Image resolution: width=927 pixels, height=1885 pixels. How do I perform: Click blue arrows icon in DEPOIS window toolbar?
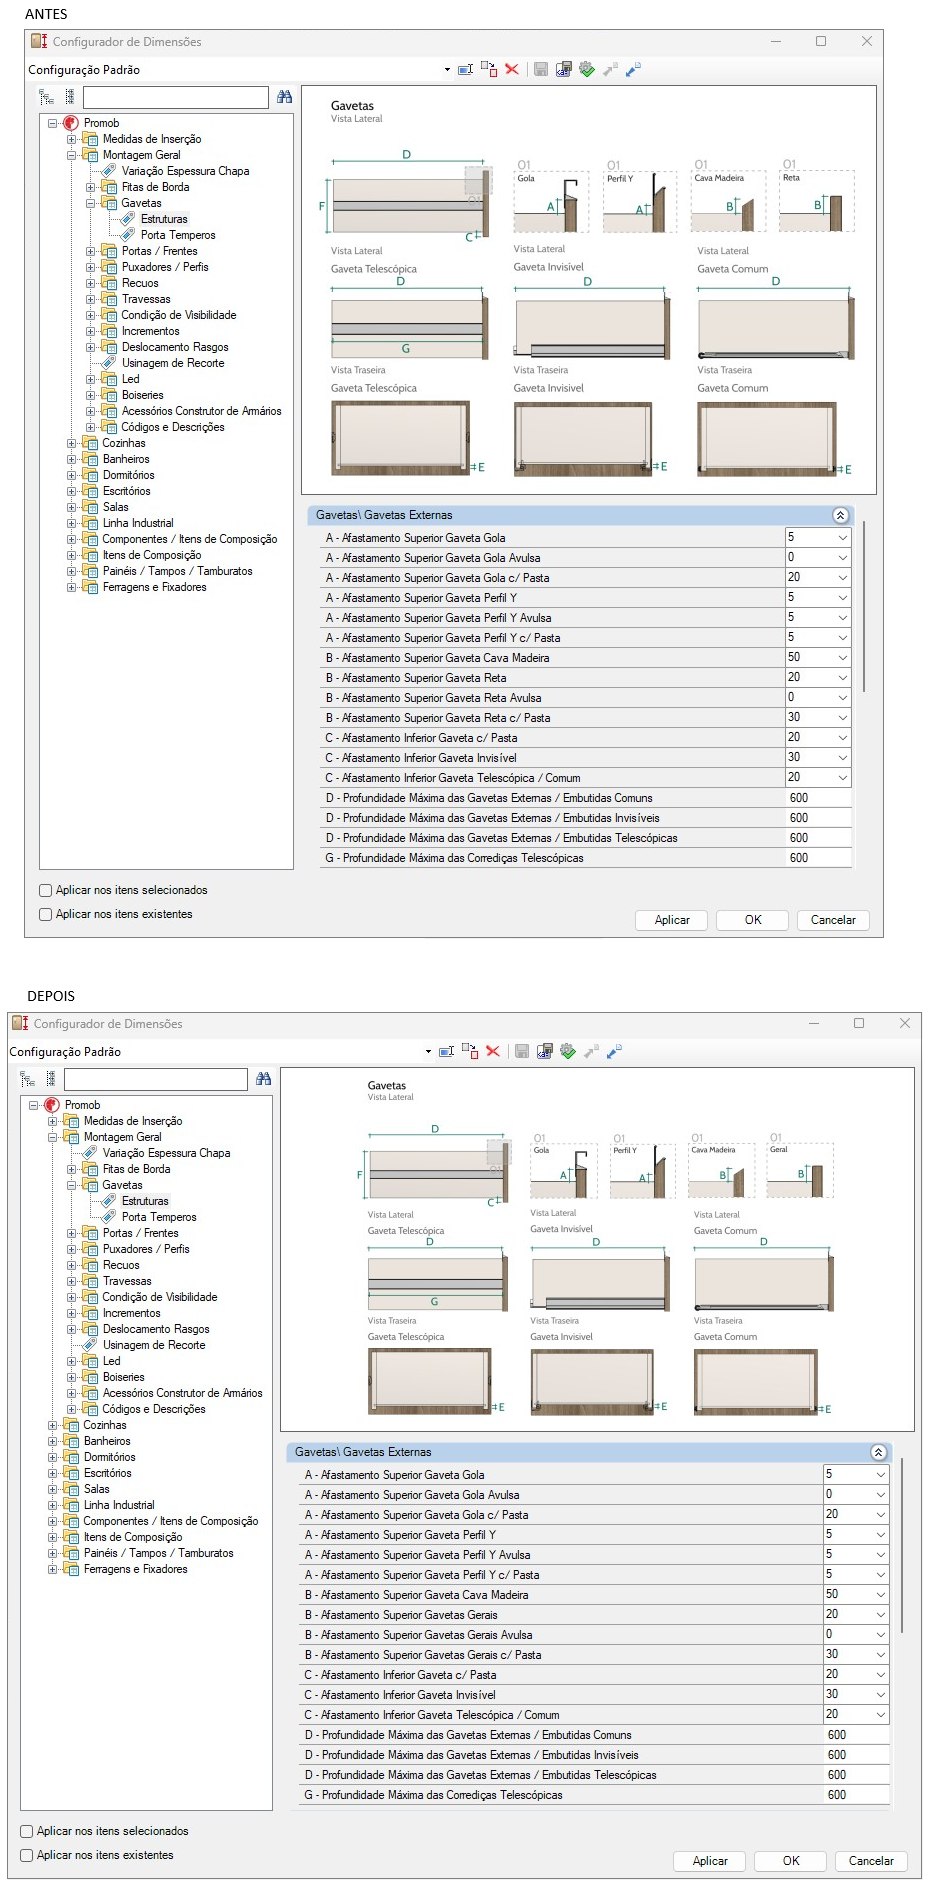[614, 1051]
